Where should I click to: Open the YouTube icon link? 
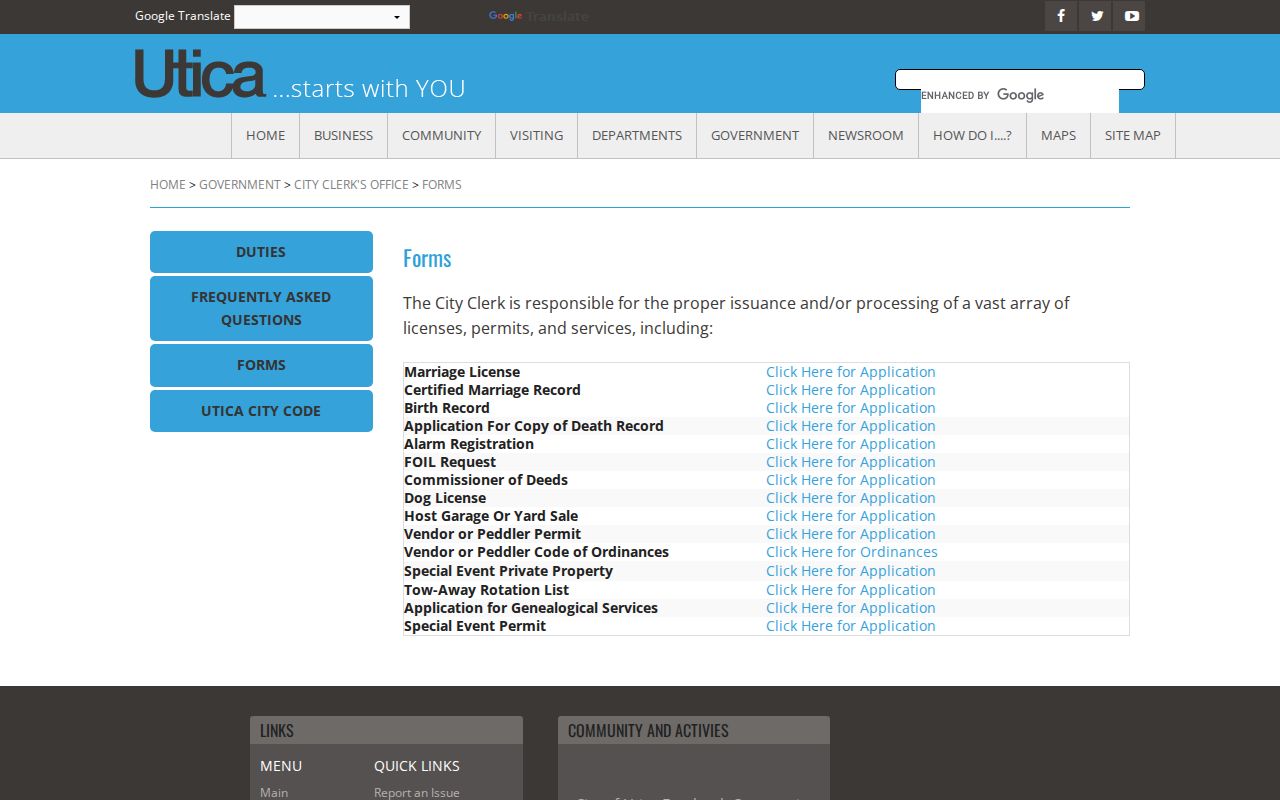pyautogui.click(x=1130, y=16)
